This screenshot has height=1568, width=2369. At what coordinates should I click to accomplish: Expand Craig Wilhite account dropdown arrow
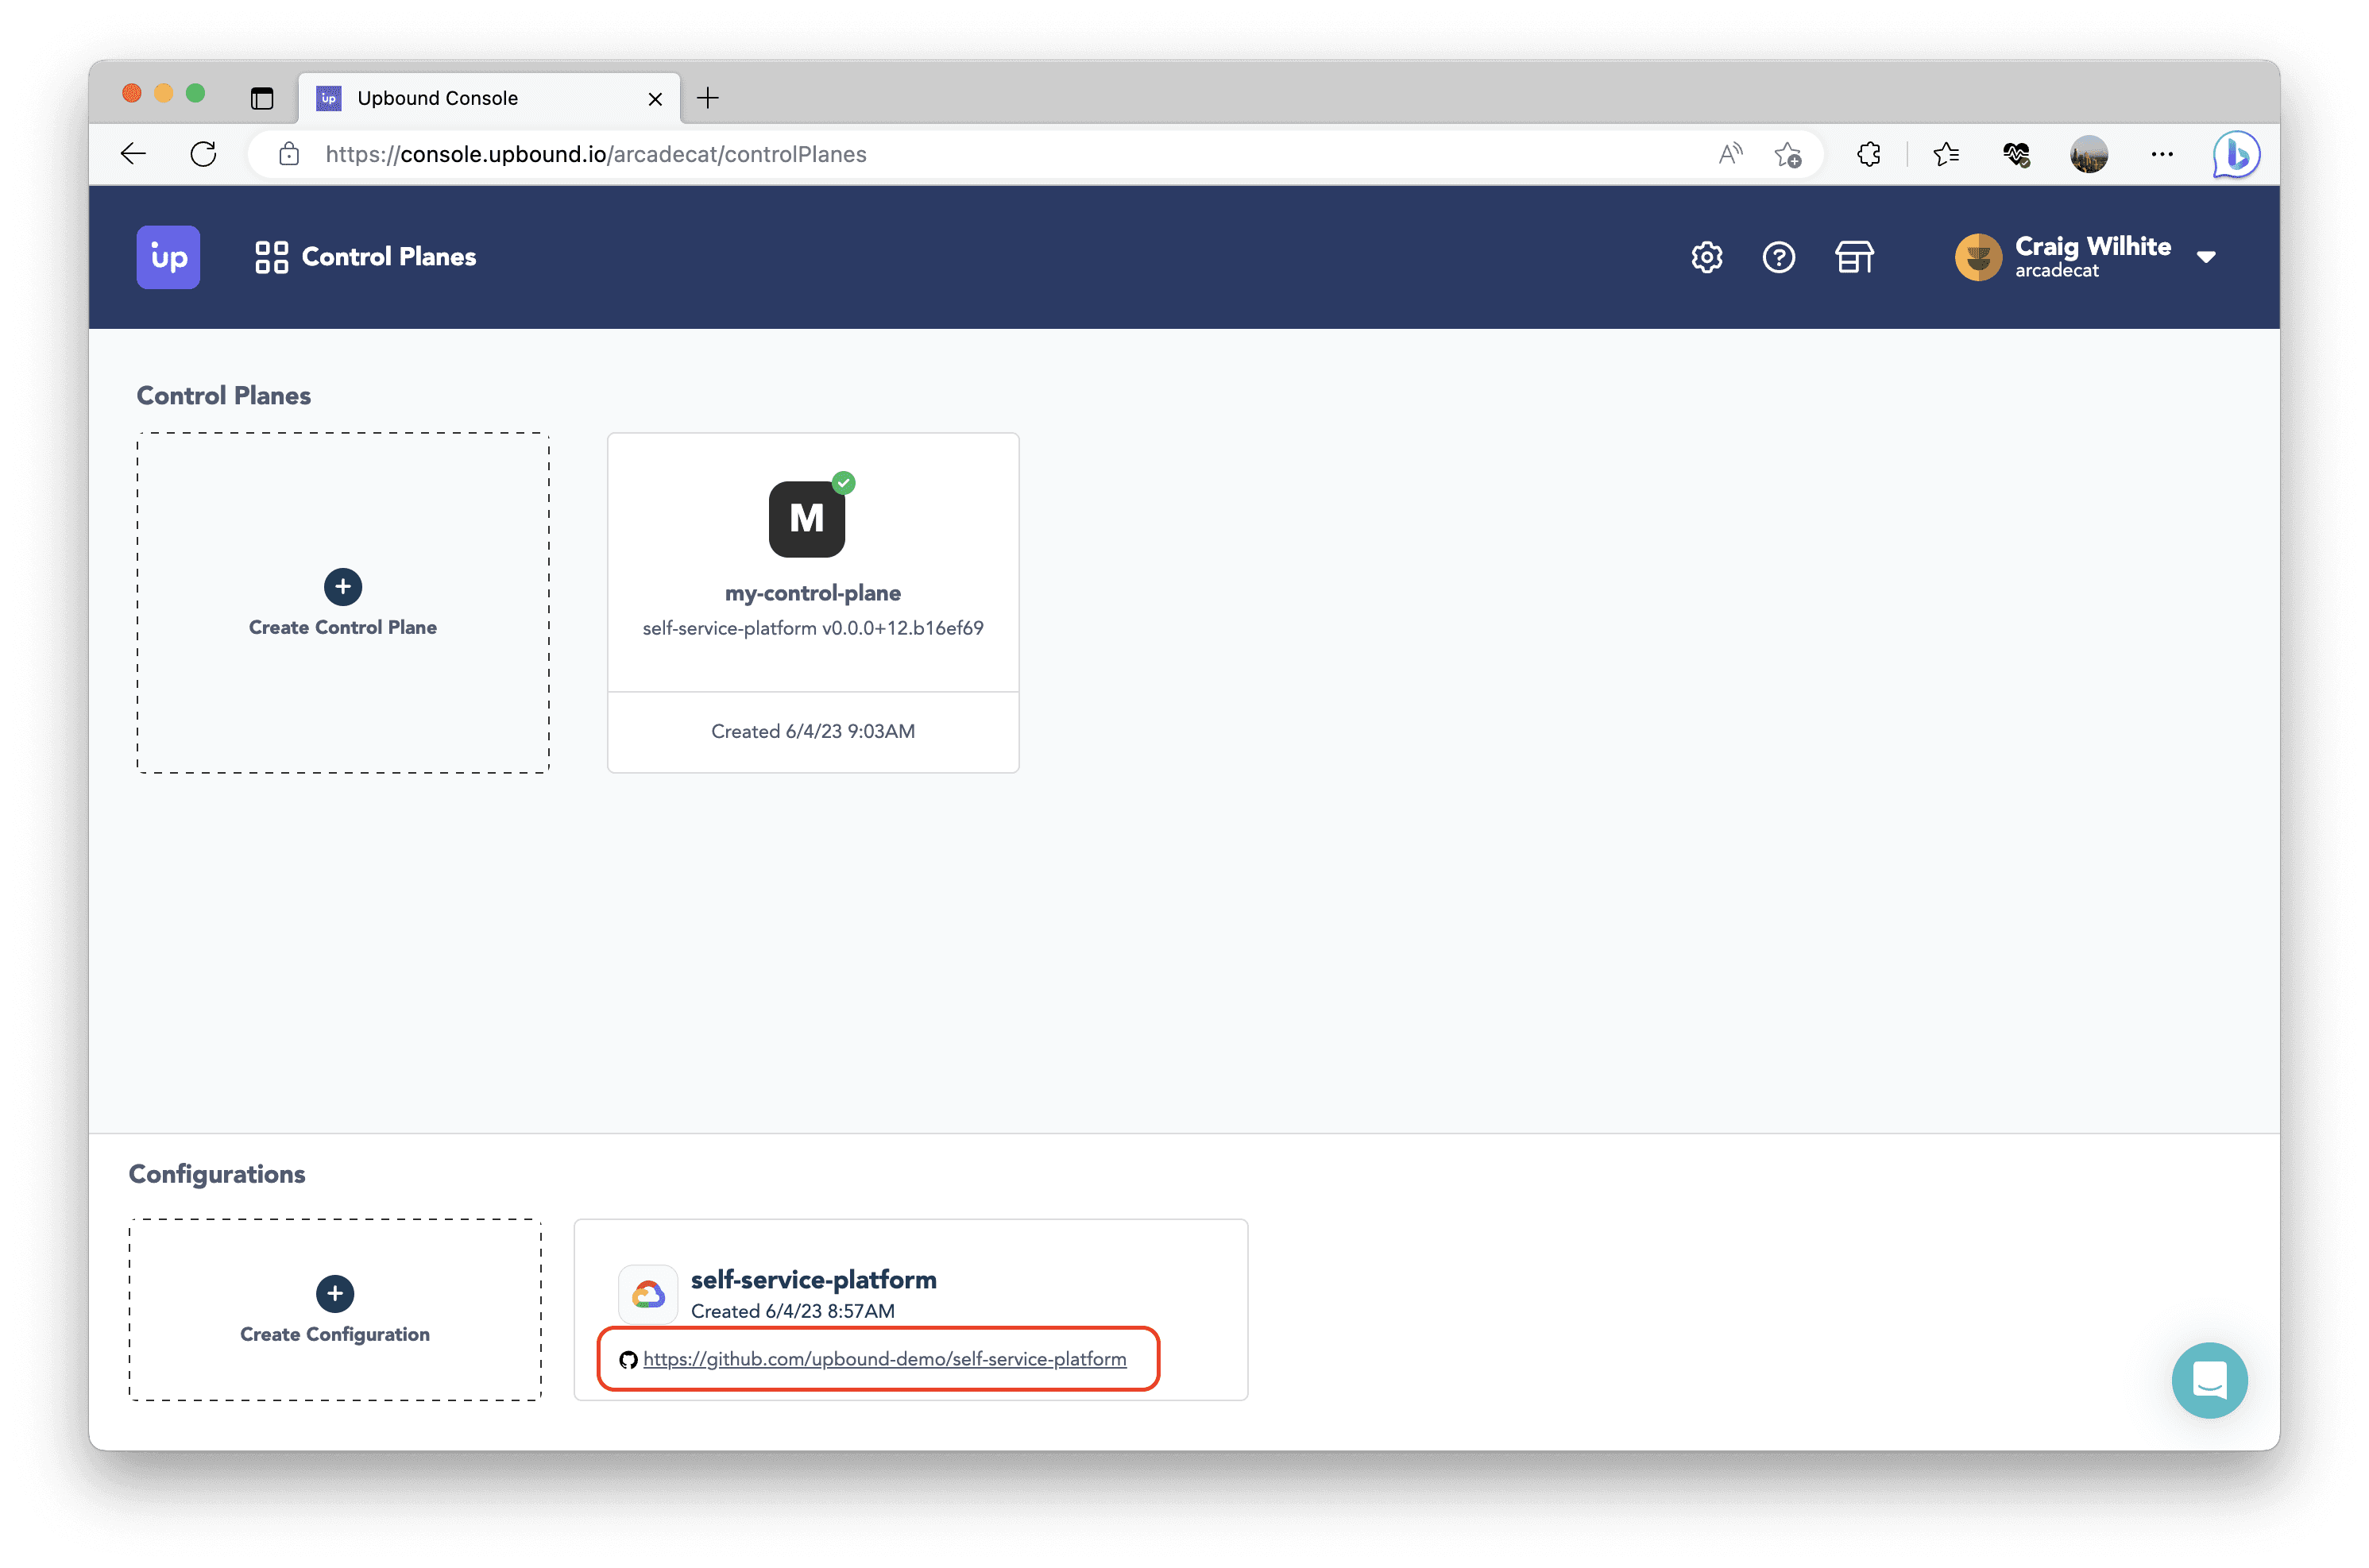2206,257
